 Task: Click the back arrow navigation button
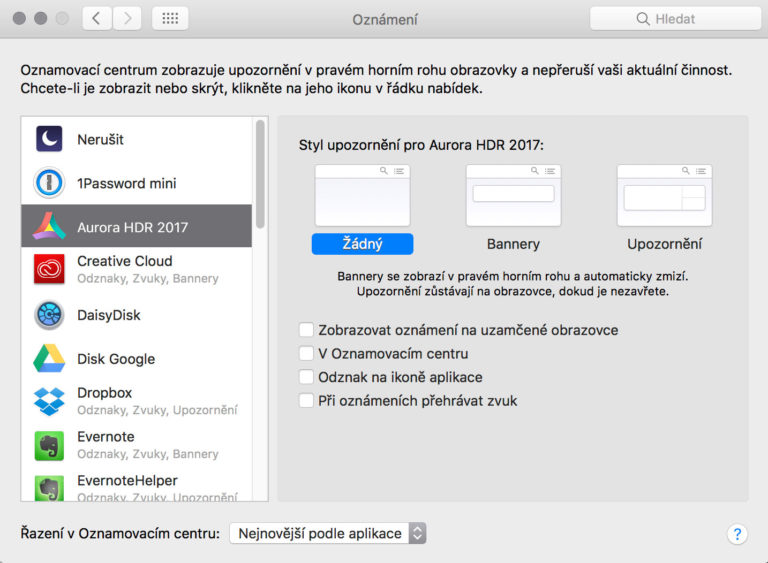[96, 19]
